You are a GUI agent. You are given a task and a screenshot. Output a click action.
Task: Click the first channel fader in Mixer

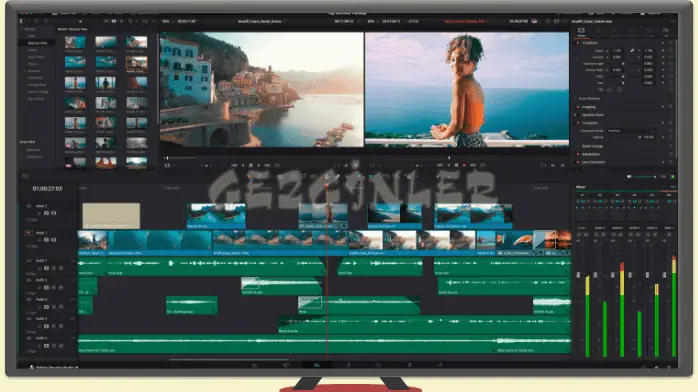[578, 275]
